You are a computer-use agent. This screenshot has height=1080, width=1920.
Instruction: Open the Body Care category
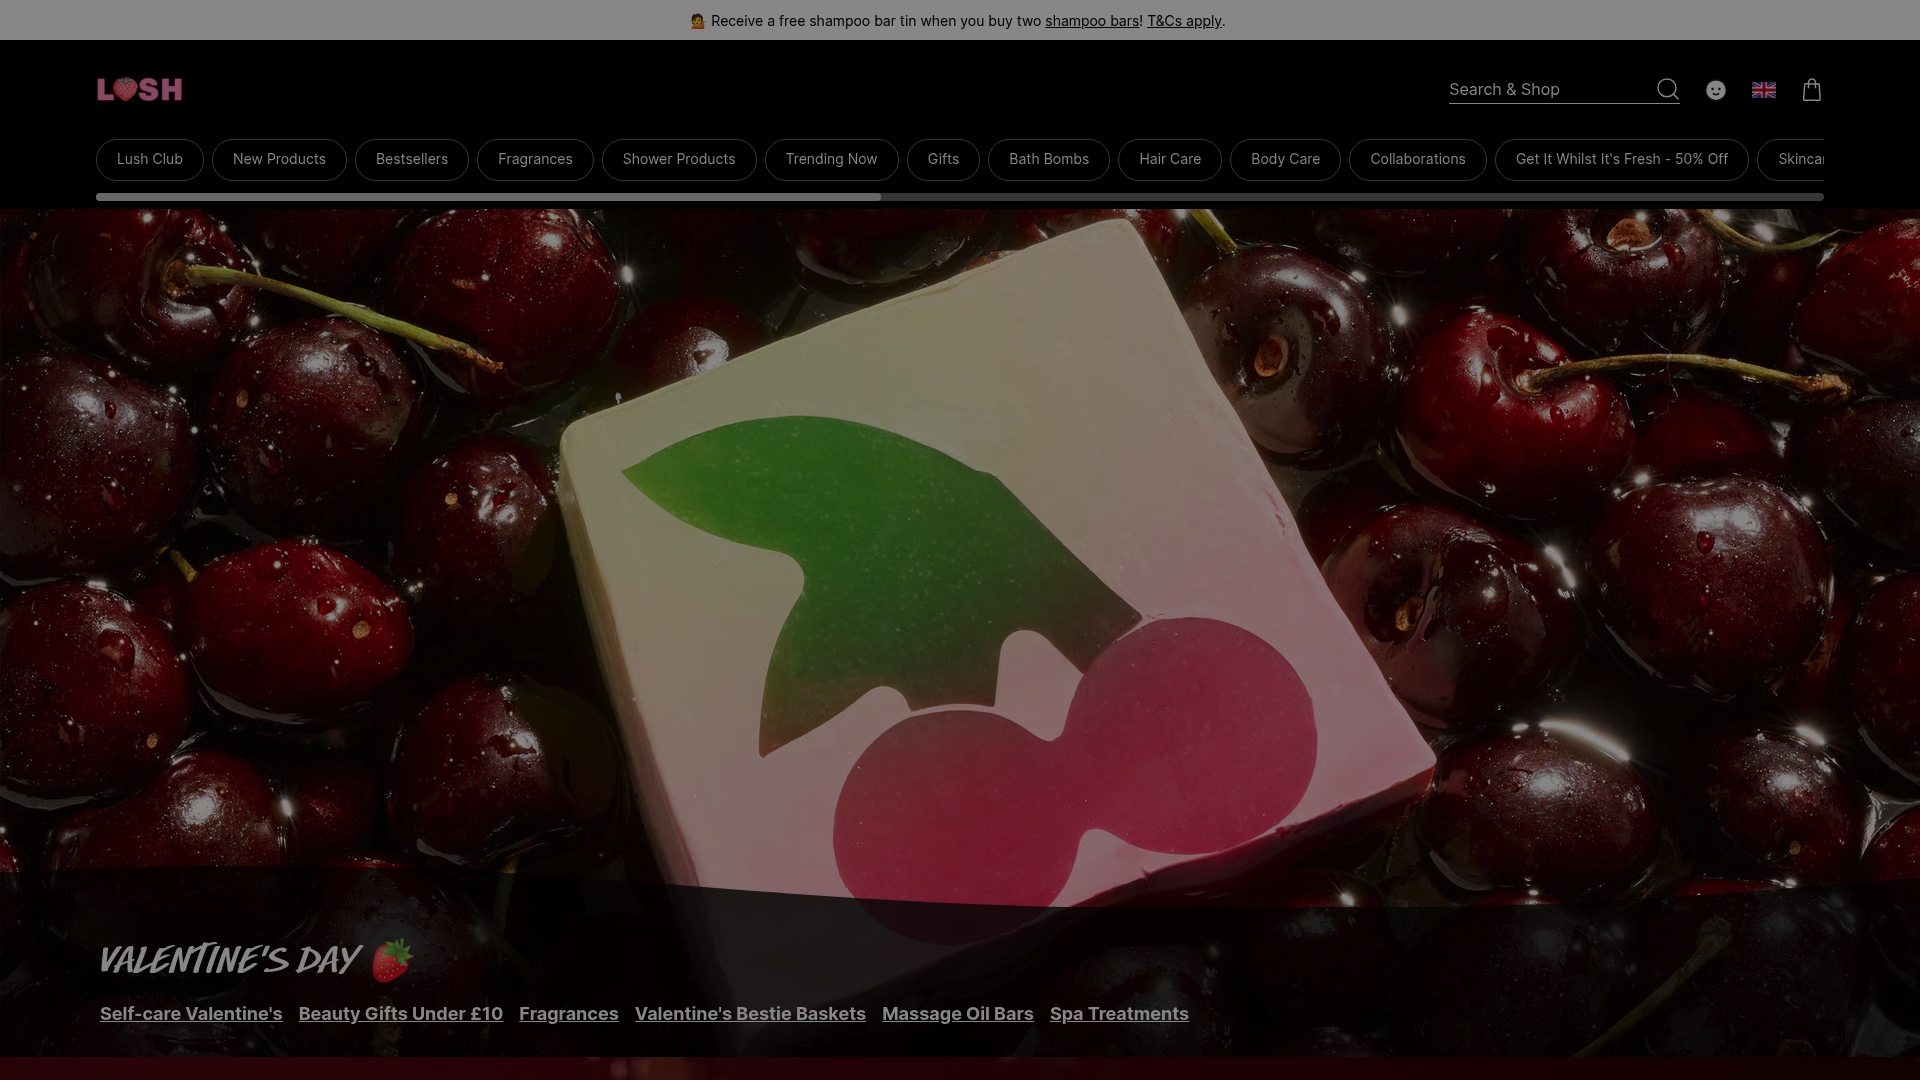tap(1285, 160)
